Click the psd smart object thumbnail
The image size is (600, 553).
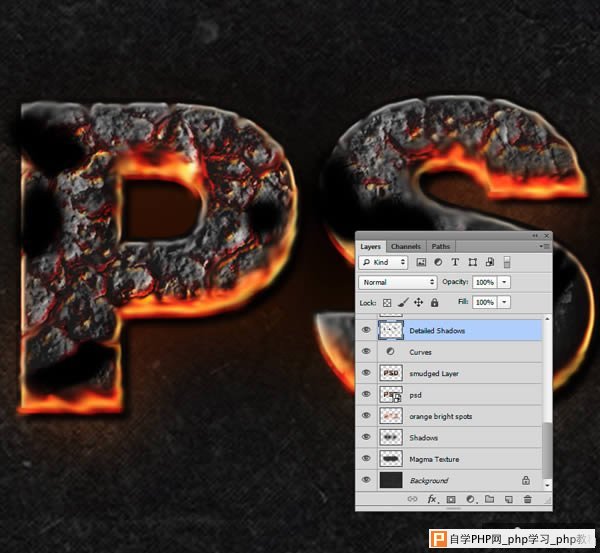click(x=391, y=394)
